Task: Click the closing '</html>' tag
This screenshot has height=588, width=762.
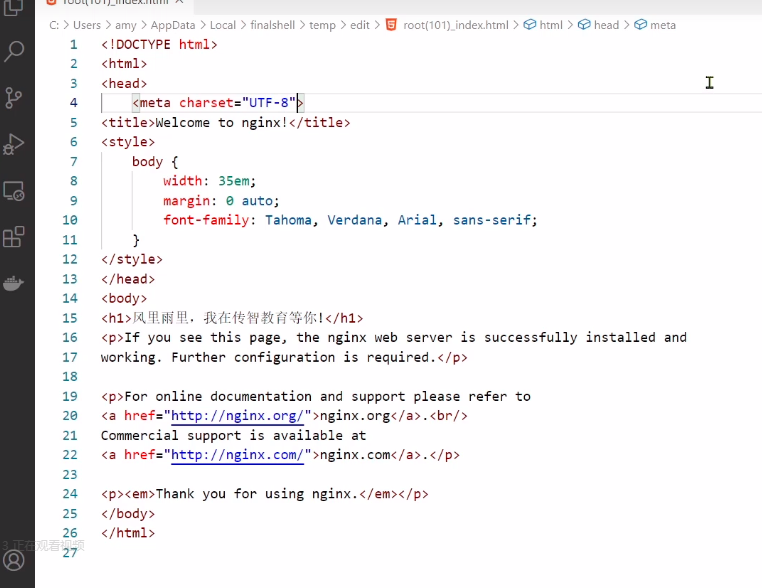Action: coord(128,533)
